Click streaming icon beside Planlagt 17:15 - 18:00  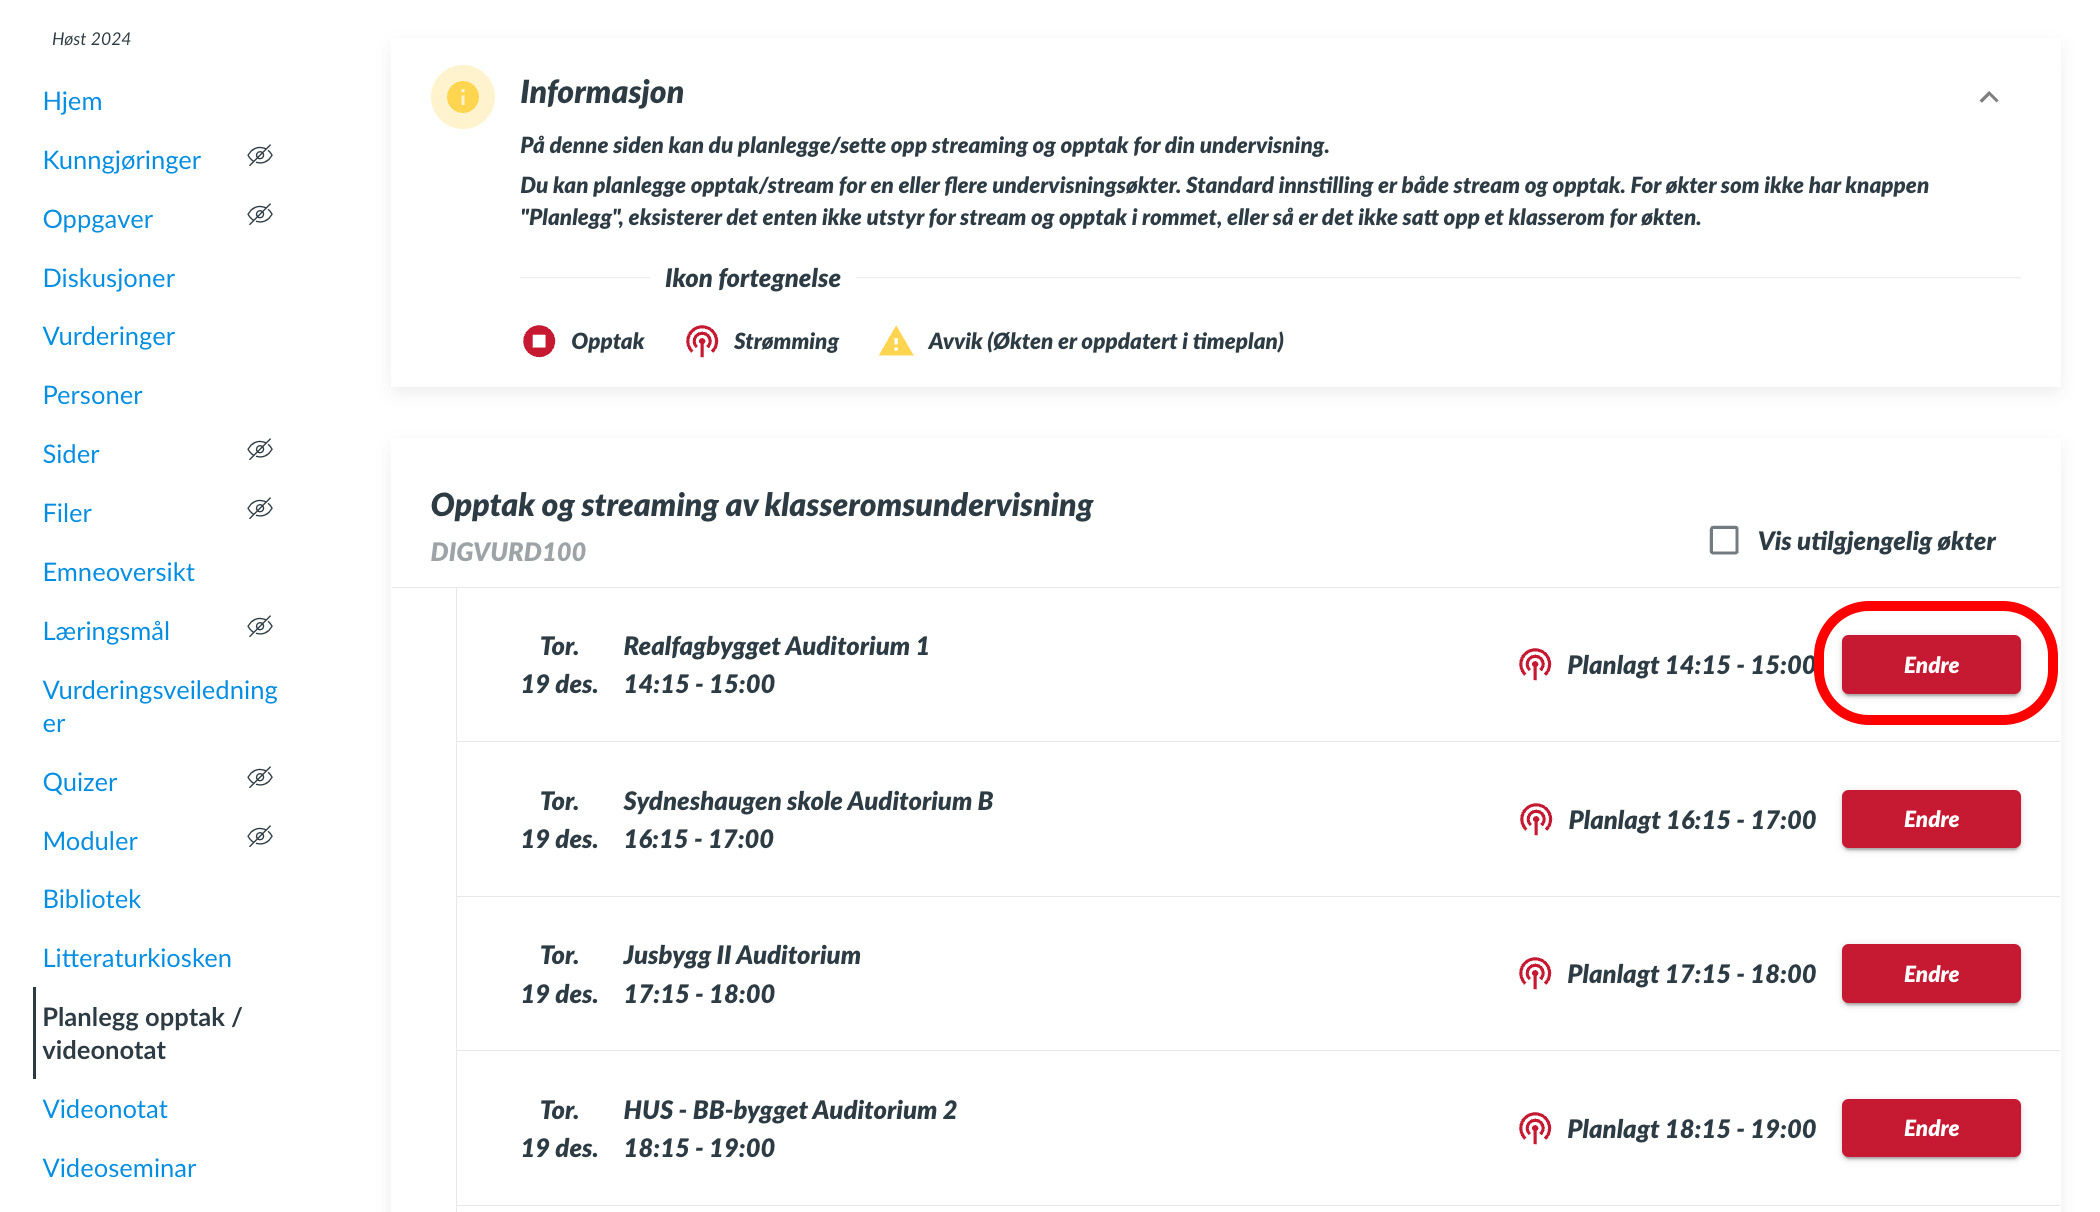1535,973
